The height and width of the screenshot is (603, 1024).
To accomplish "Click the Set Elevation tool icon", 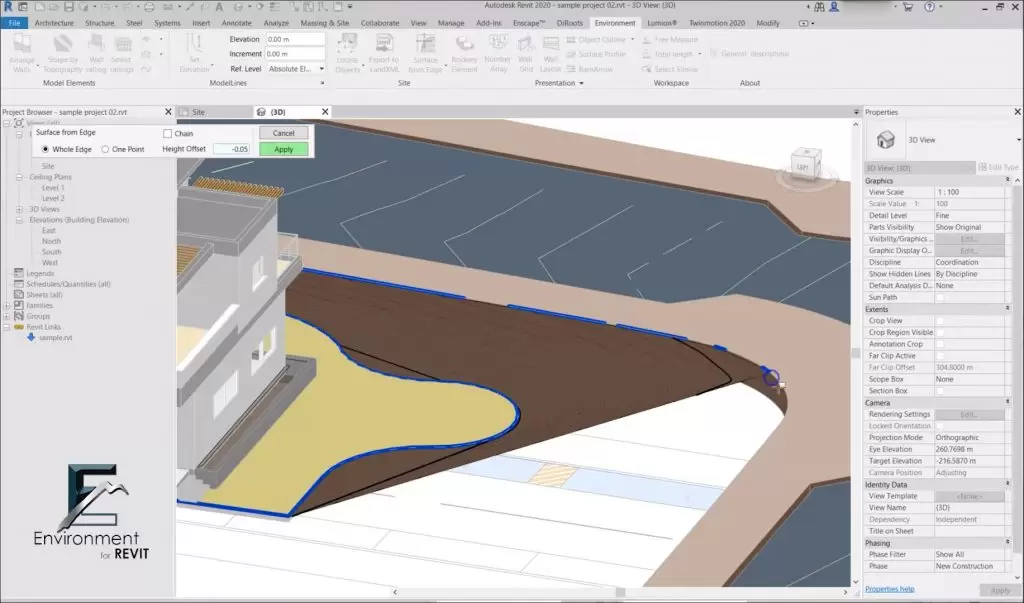I will (x=194, y=45).
